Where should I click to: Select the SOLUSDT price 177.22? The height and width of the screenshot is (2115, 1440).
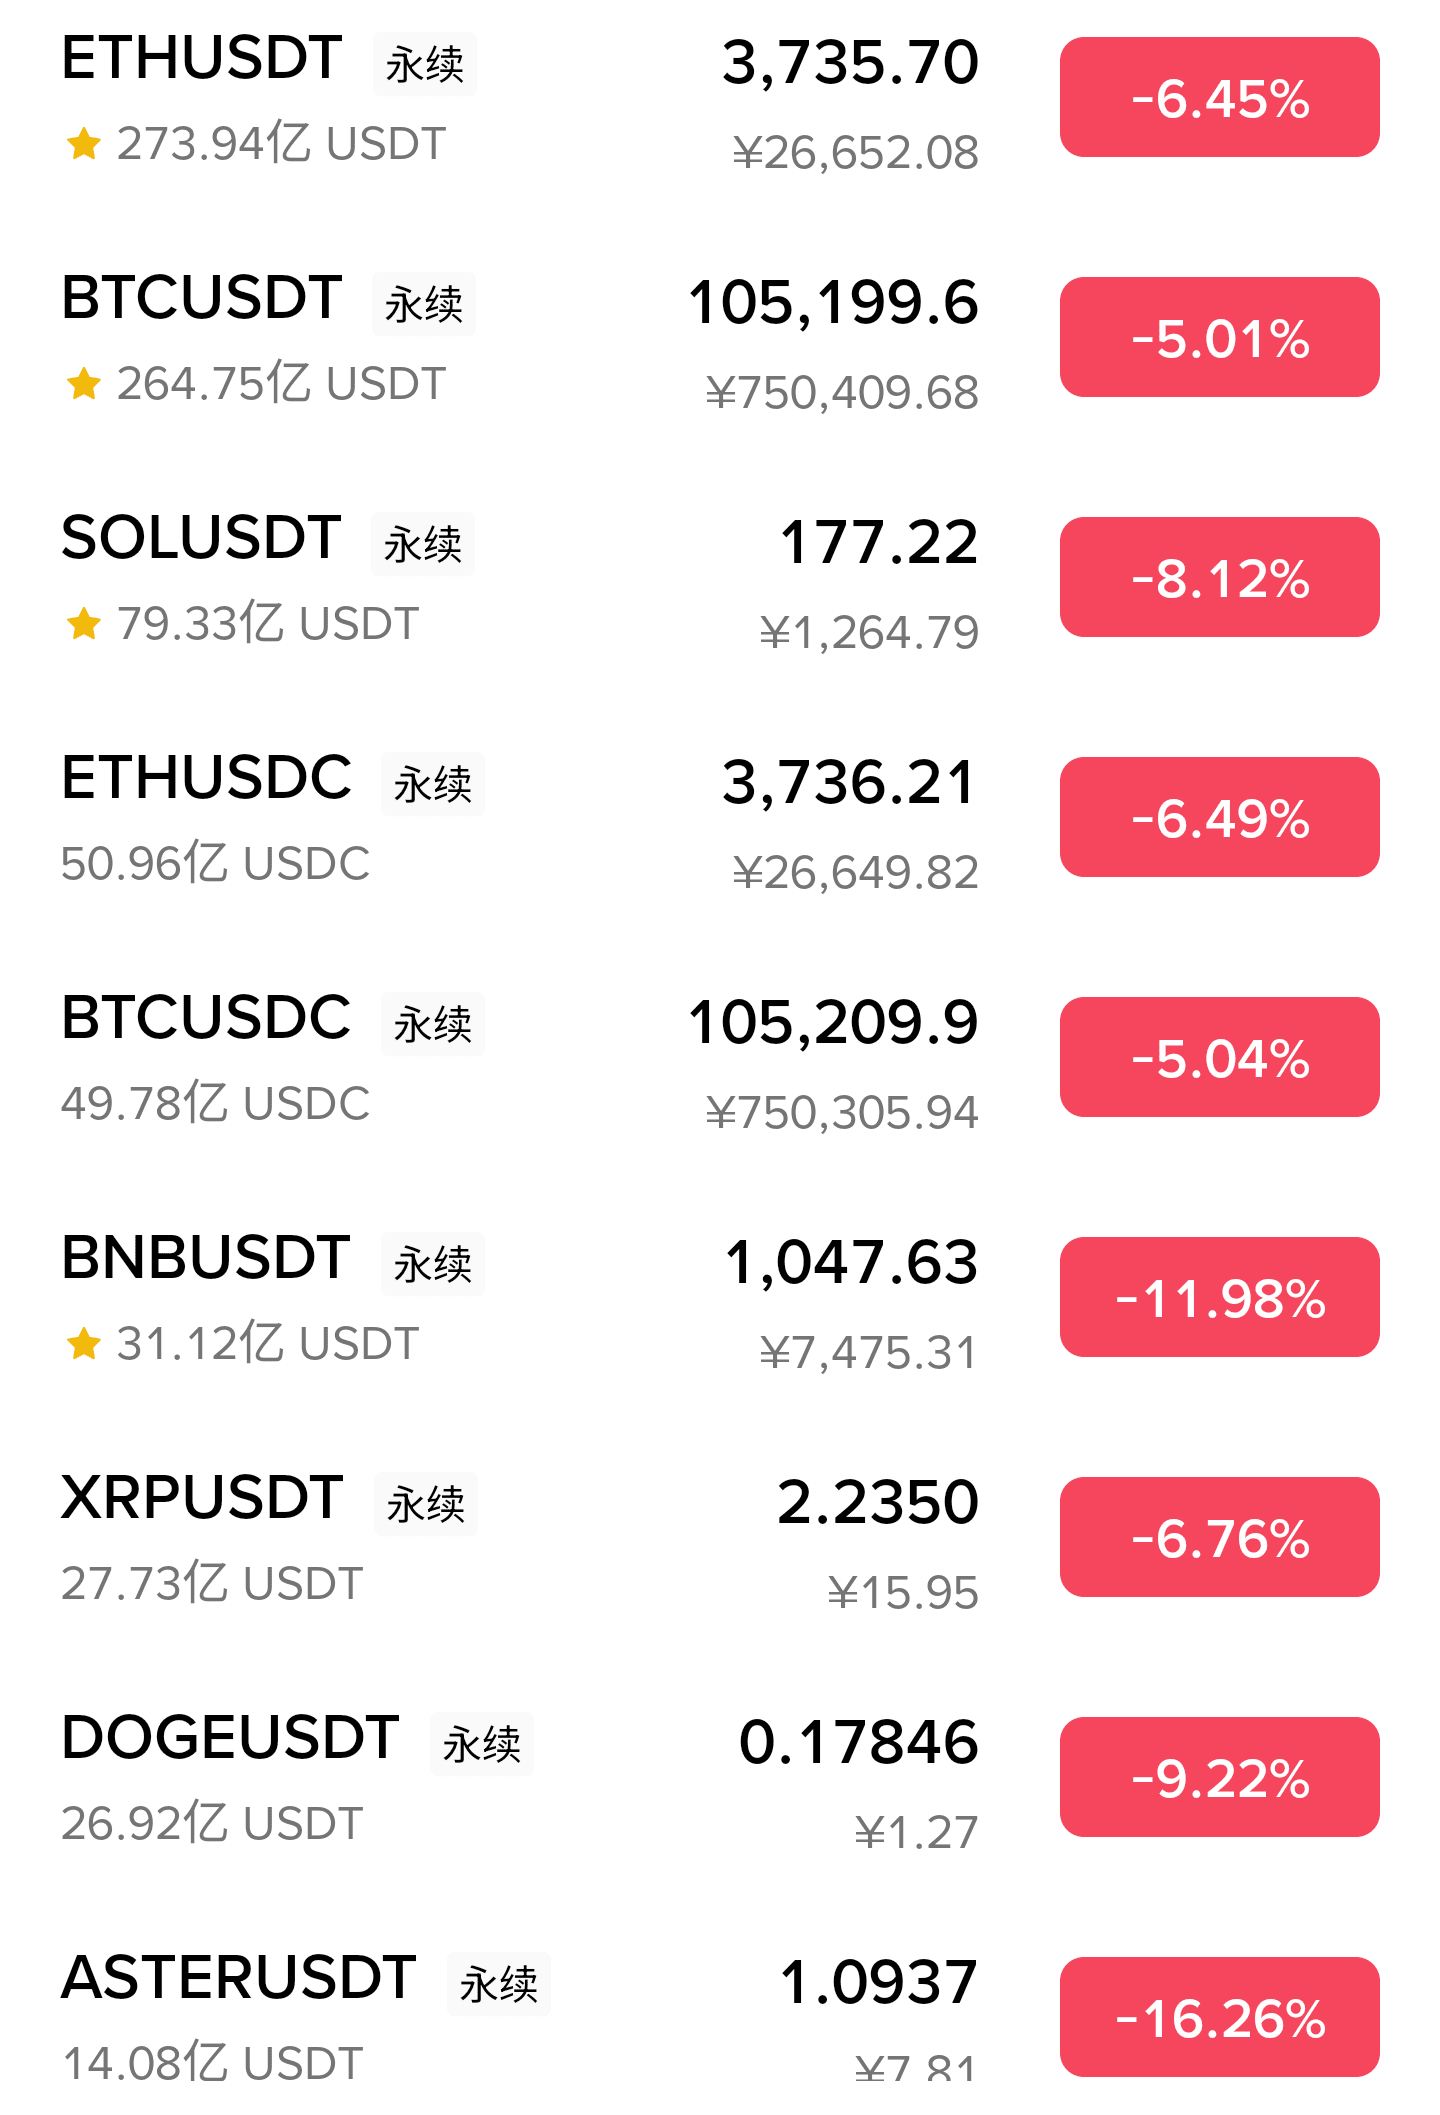click(x=878, y=542)
